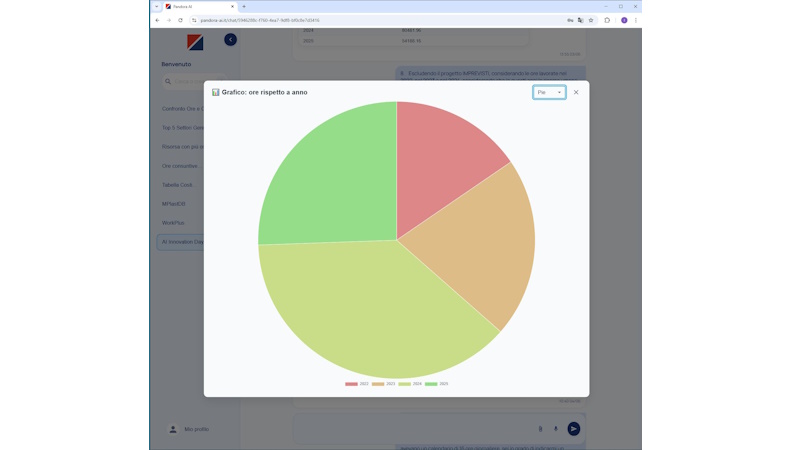The height and width of the screenshot is (450, 800).
Task: Open a new browser tab
Action: pos(244,6)
